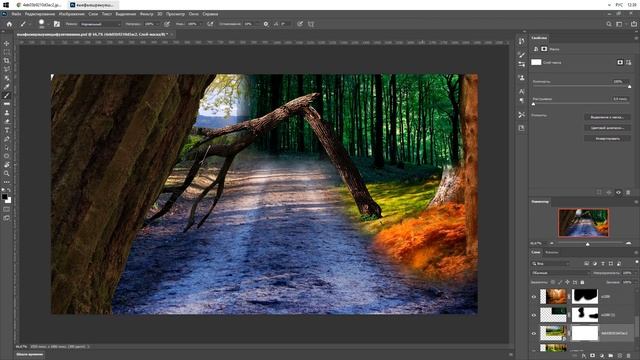This screenshot has width=640, height=360.
Task: Add layer style fx icon
Action: (584, 356)
